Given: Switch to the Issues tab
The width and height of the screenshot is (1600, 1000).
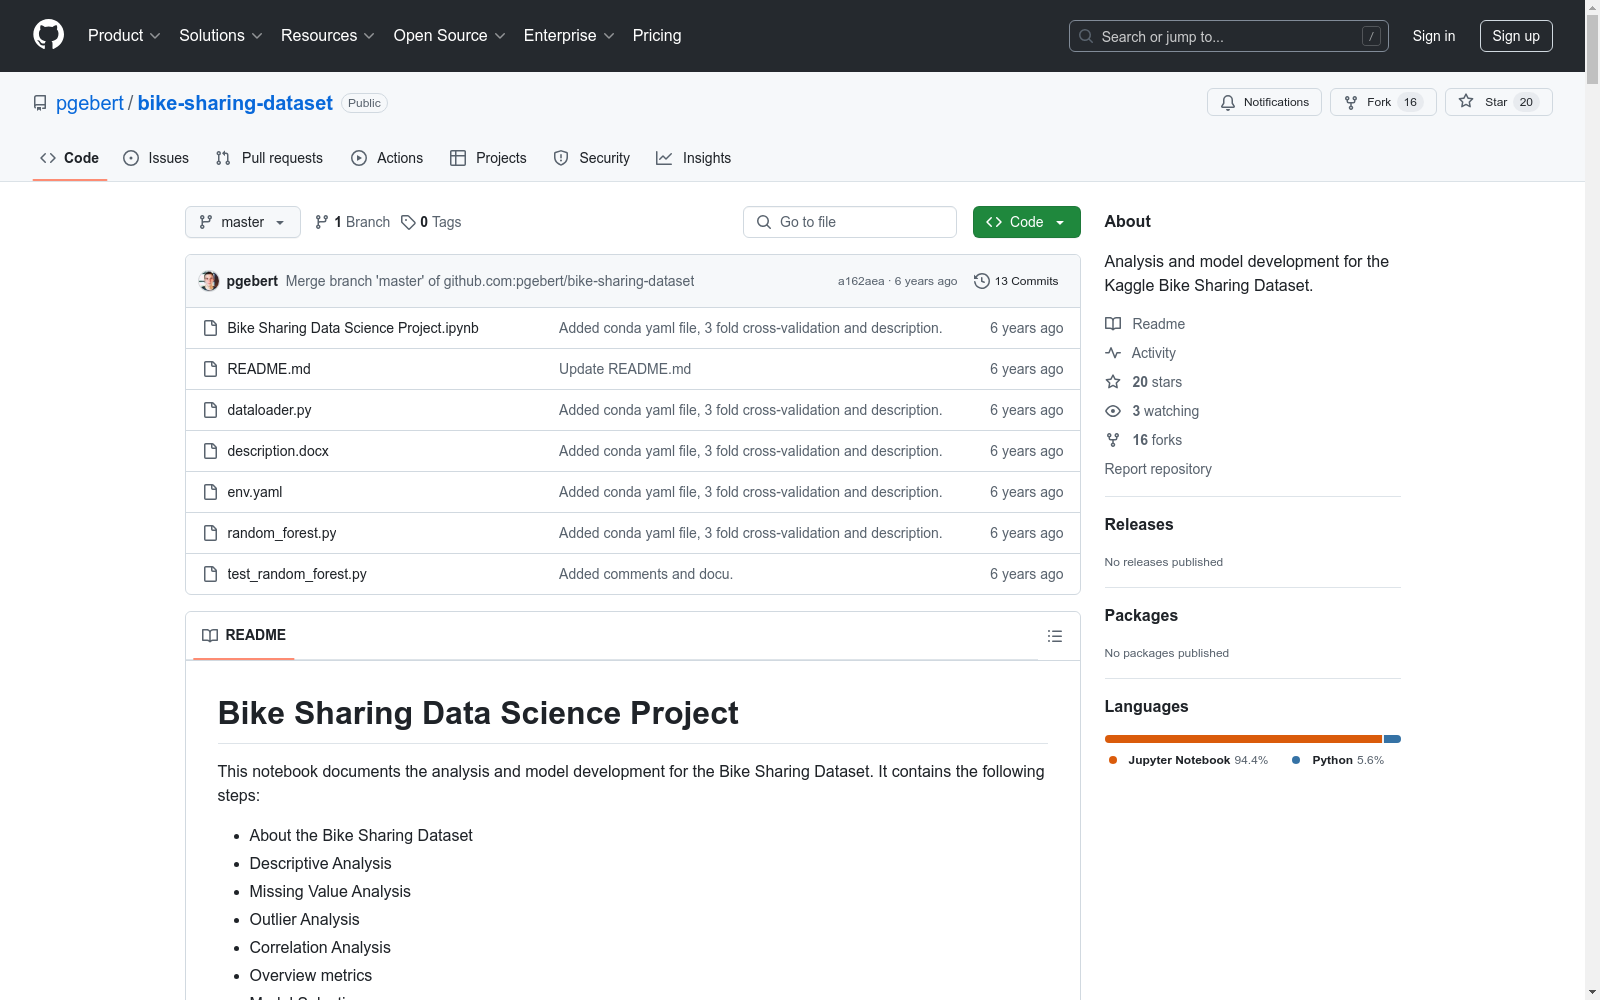Looking at the screenshot, I should coord(156,158).
